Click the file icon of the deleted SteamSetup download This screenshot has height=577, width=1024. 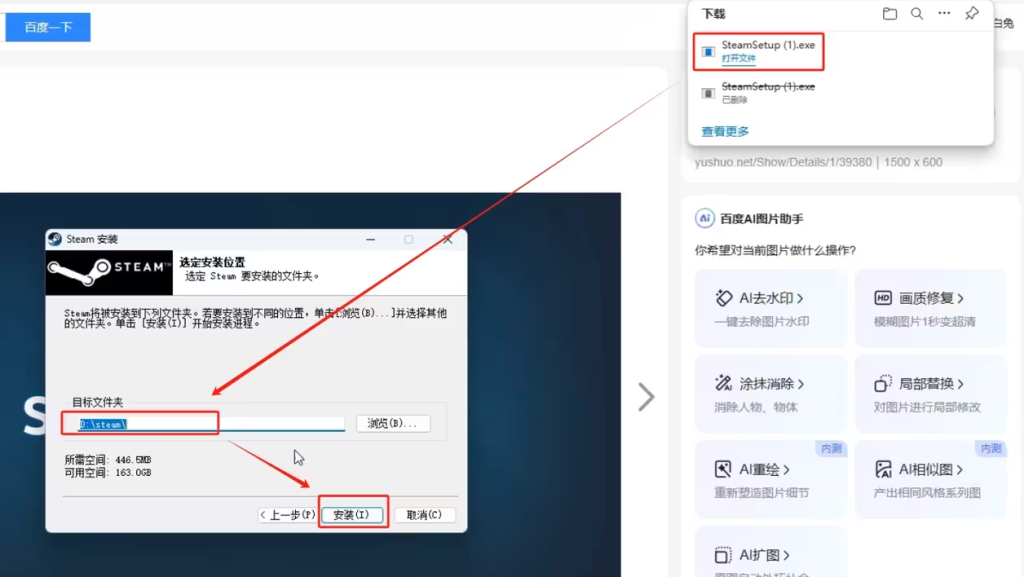click(x=708, y=93)
